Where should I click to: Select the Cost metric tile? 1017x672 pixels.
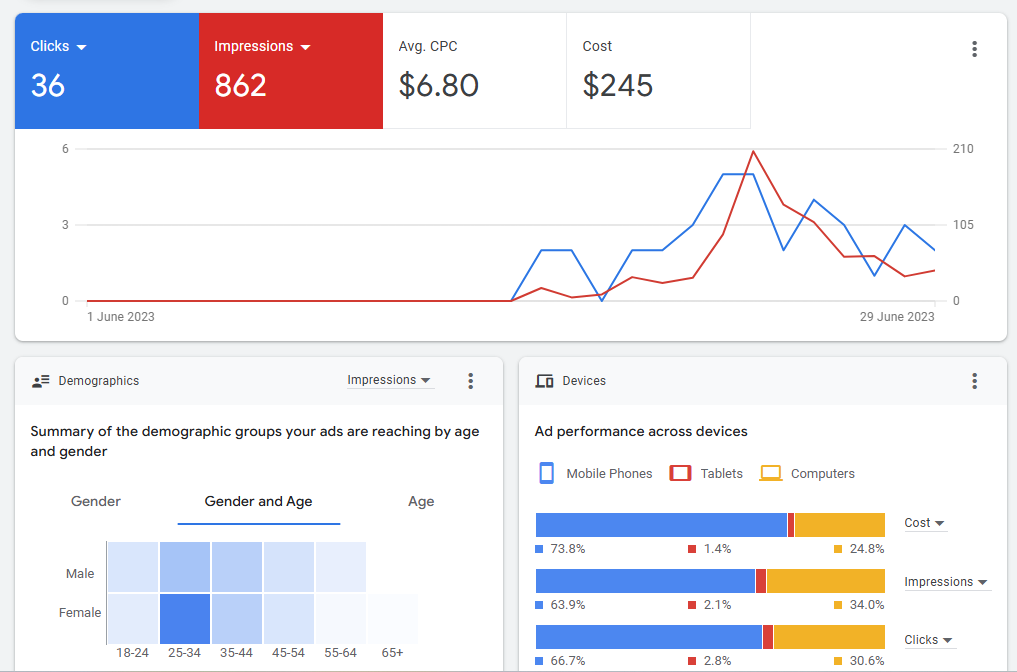point(657,71)
